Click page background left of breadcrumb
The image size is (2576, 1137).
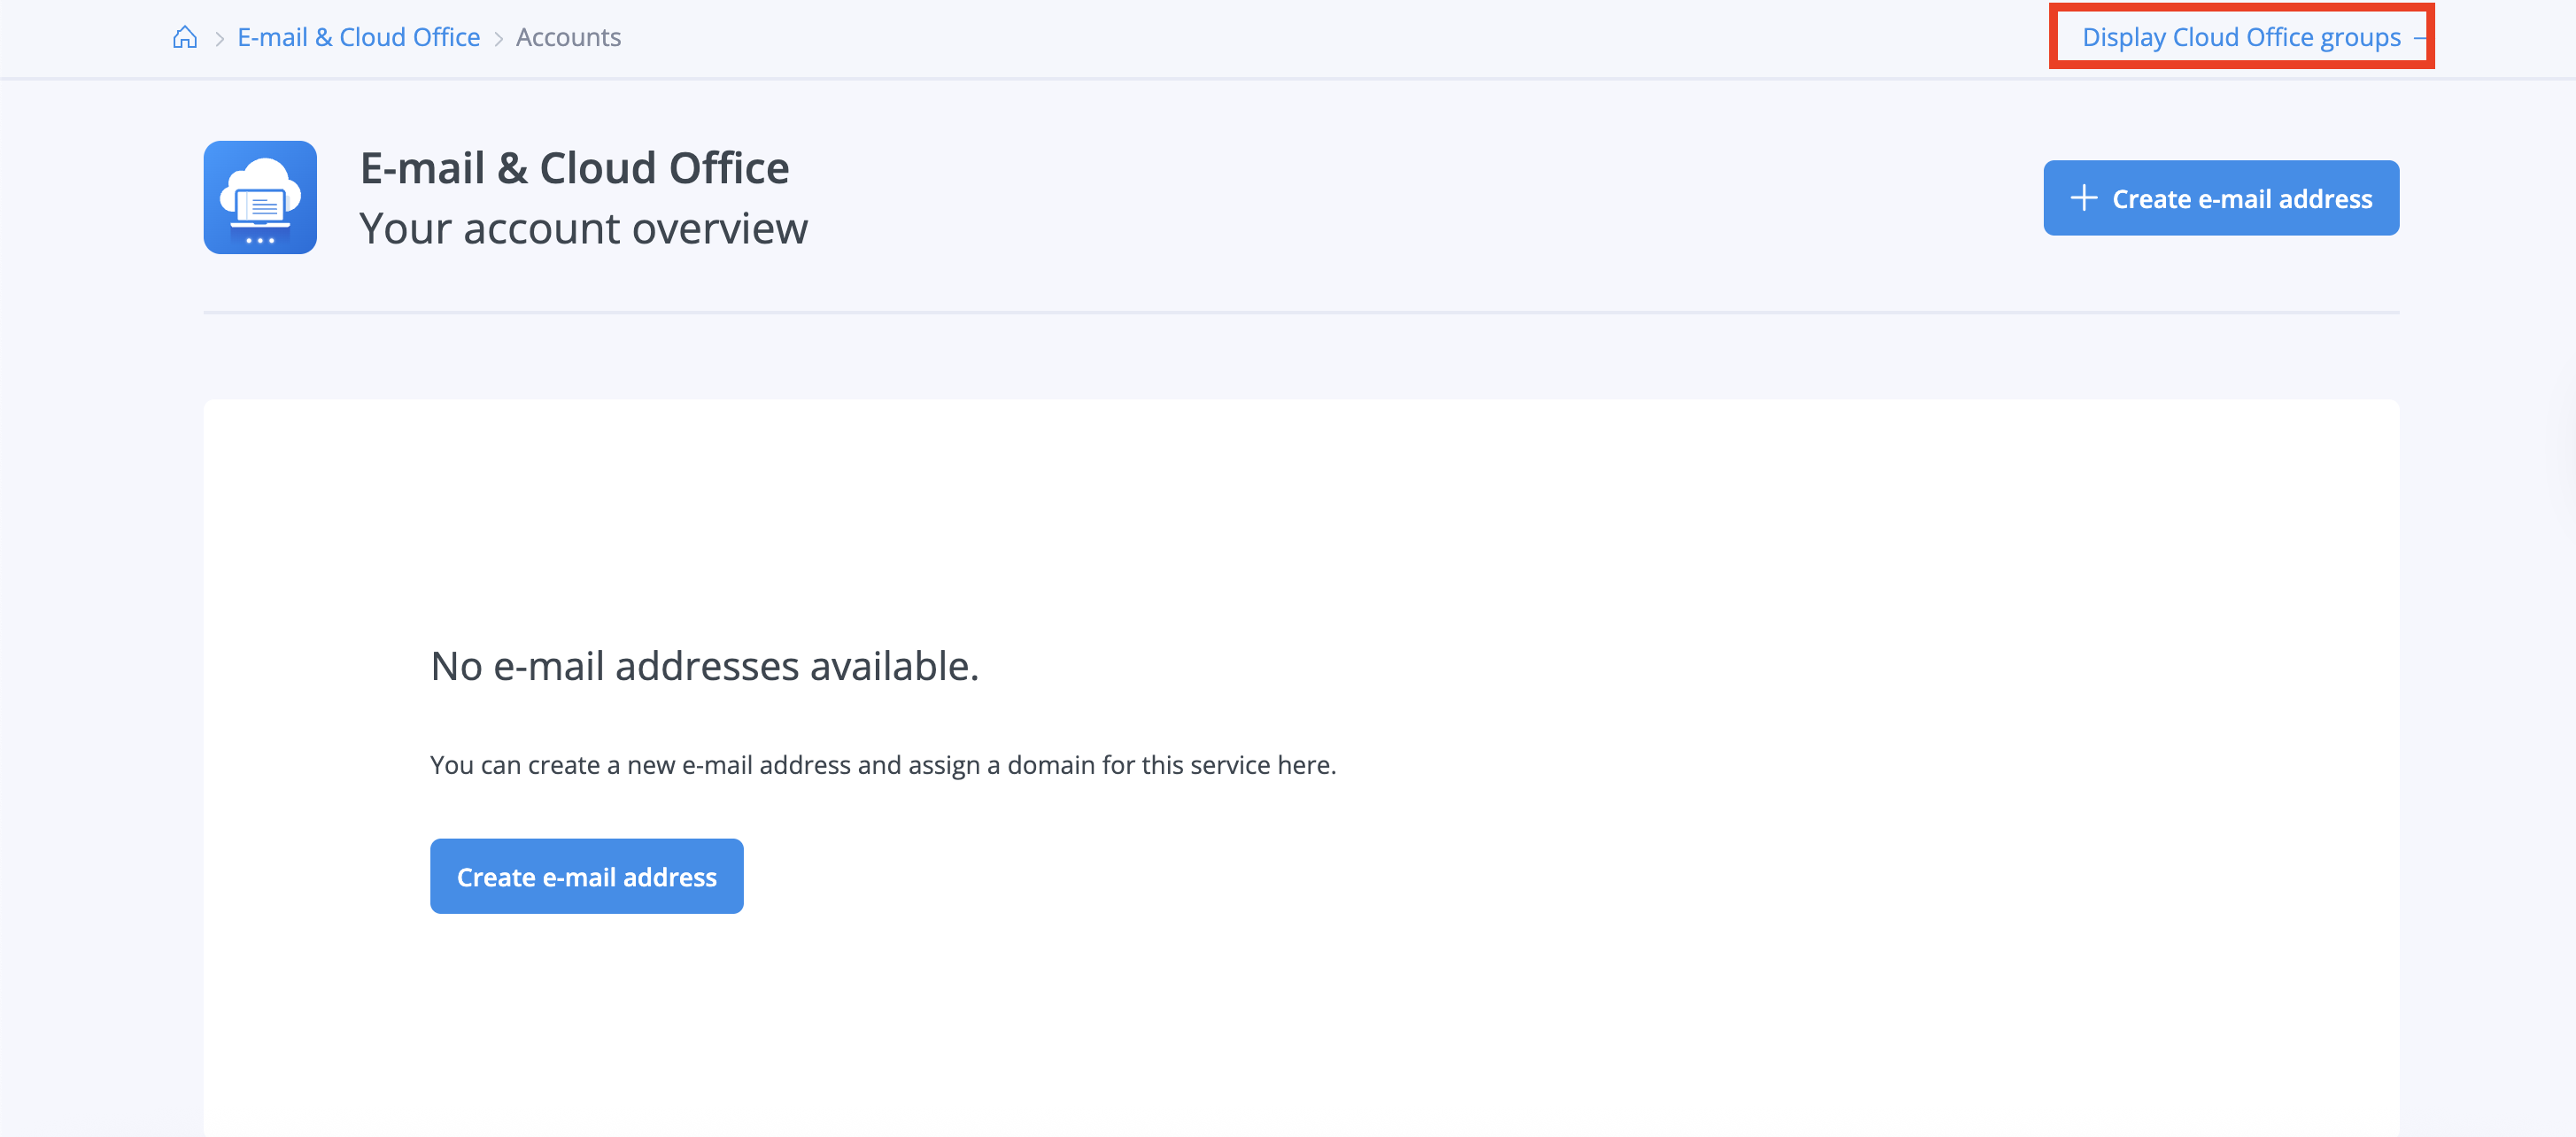(x=80, y=38)
